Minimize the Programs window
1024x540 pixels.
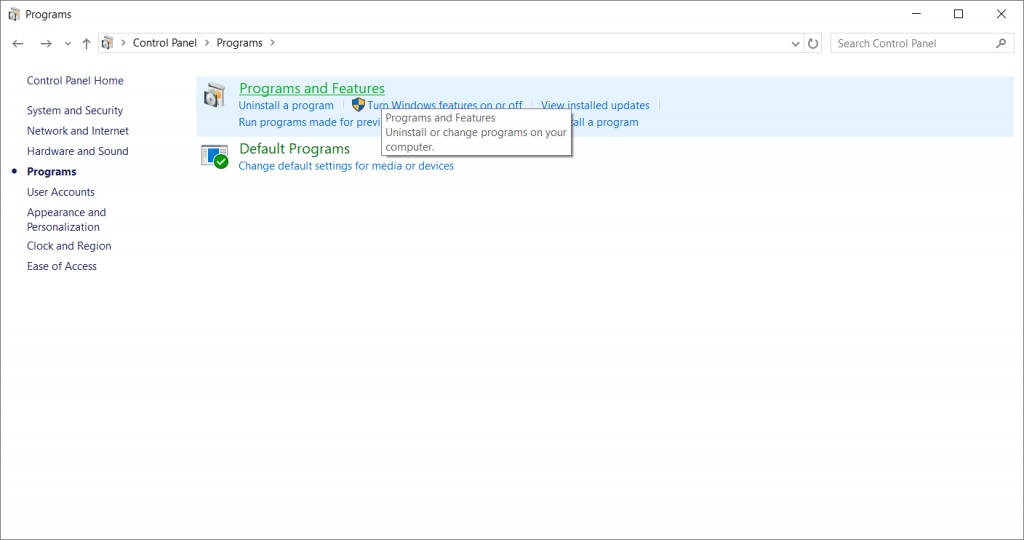point(916,14)
